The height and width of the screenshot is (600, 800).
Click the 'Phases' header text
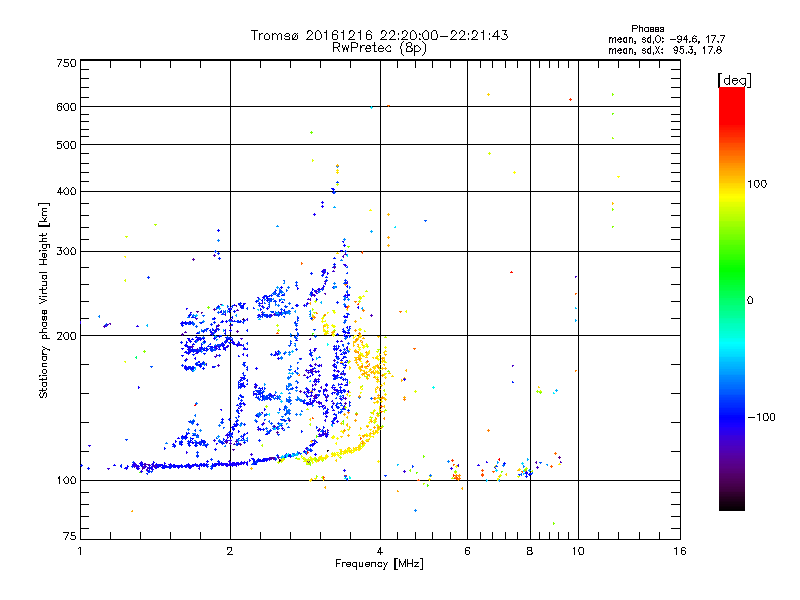coord(647,29)
